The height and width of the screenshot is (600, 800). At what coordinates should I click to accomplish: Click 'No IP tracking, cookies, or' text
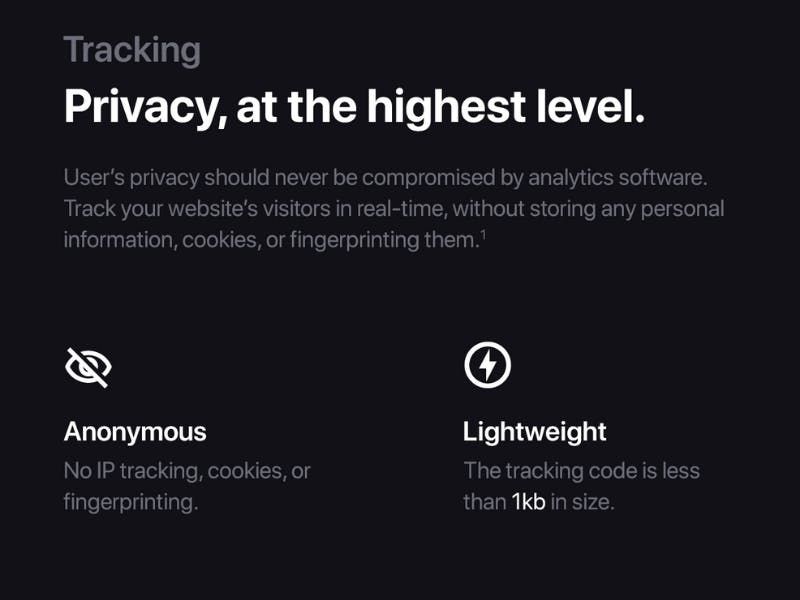point(187,471)
